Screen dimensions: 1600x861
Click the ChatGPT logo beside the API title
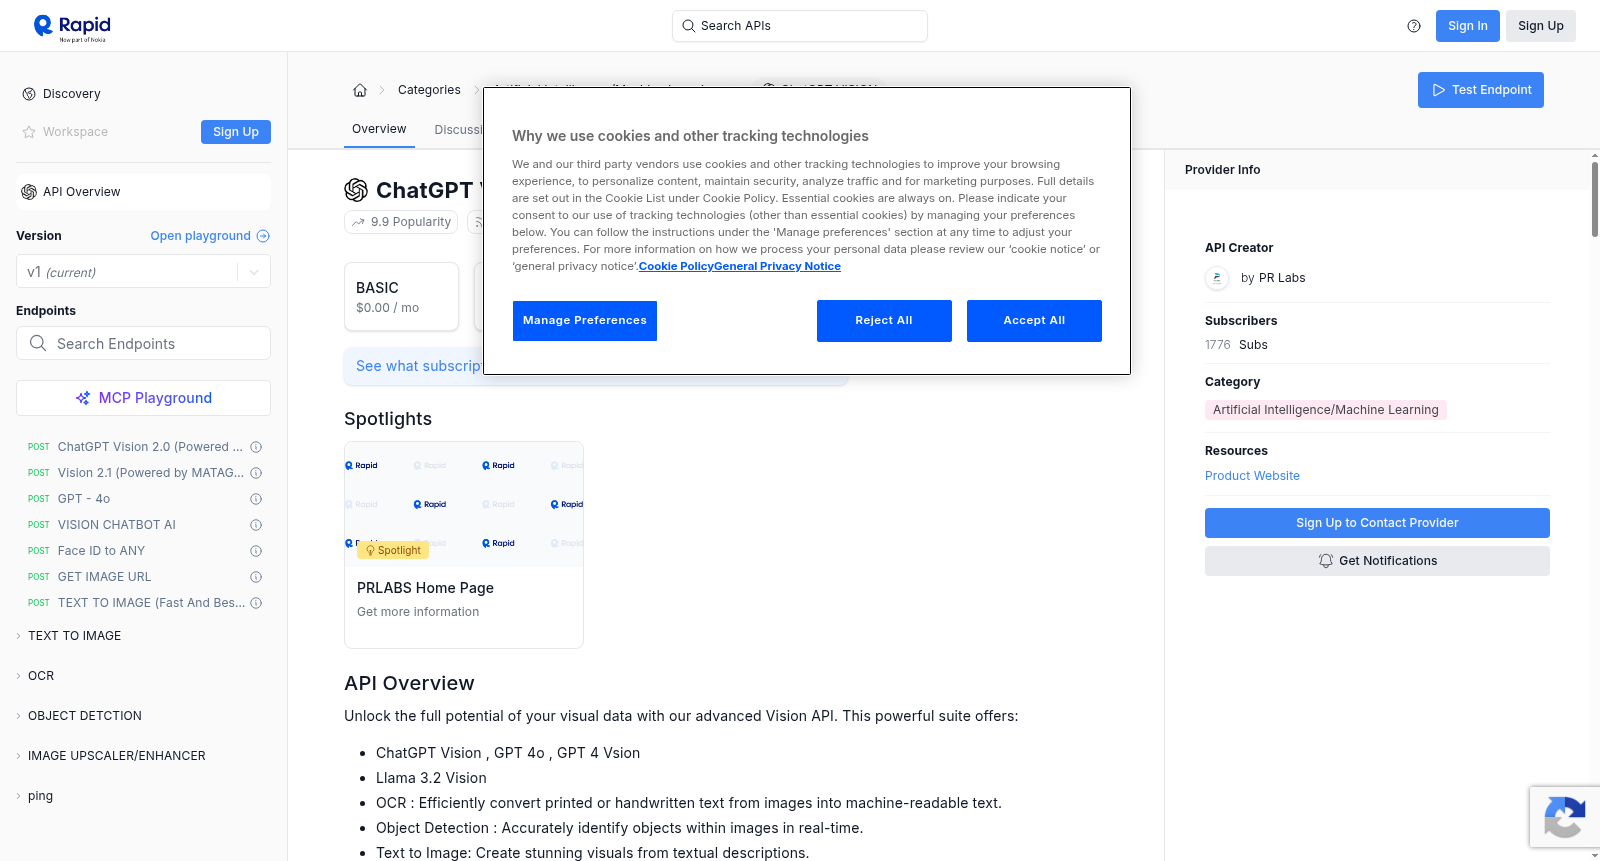click(x=356, y=190)
